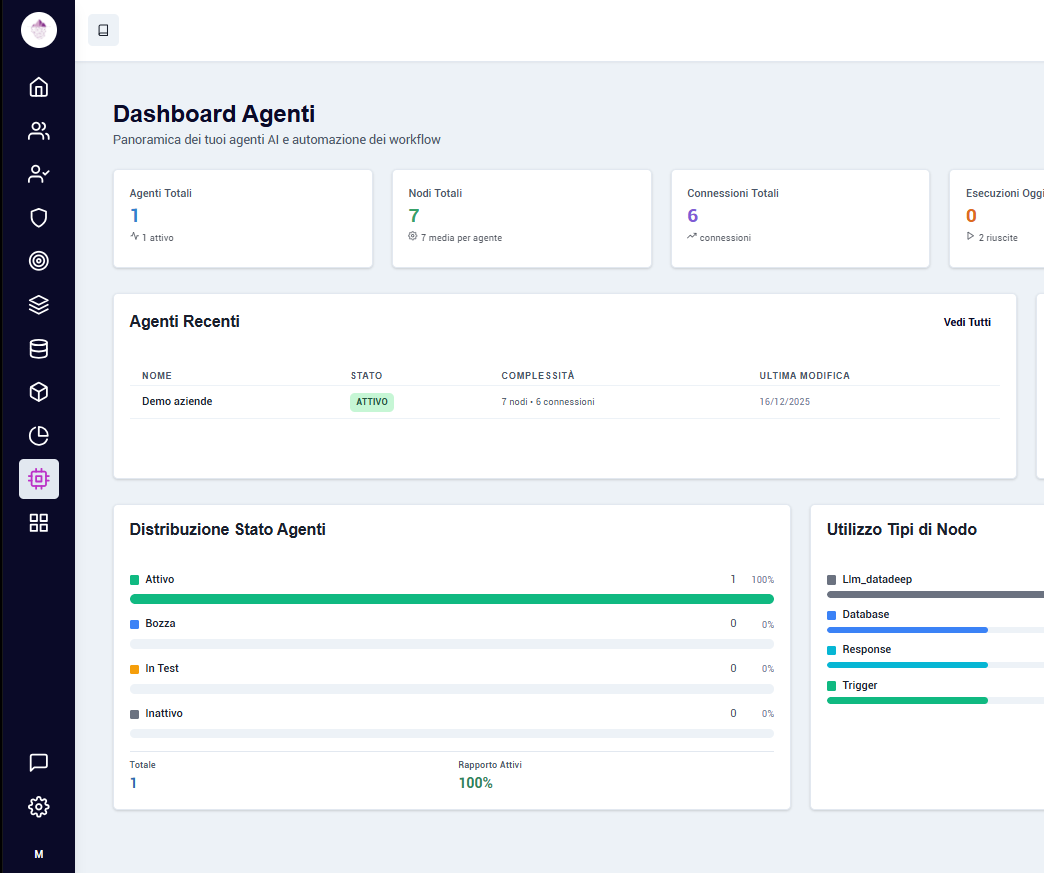Open the pie-chart analytics icon
The width and height of the screenshot is (1044, 873).
click(x=38, y=435)
